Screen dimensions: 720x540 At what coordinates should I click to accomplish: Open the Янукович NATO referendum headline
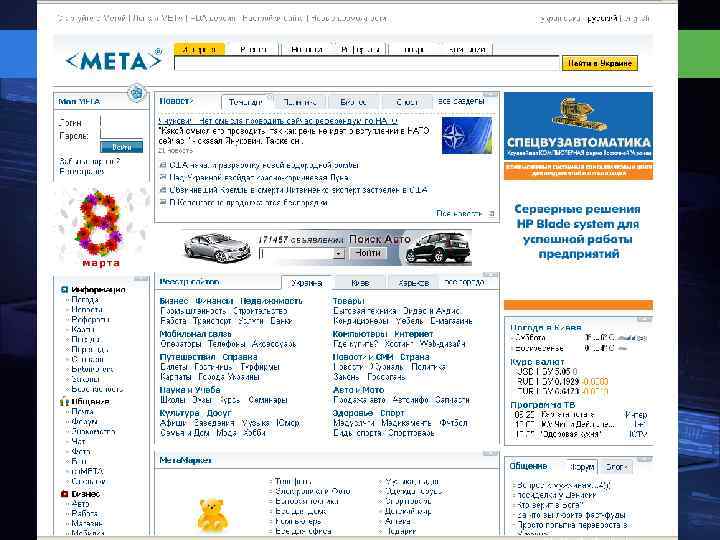(278, 121)
